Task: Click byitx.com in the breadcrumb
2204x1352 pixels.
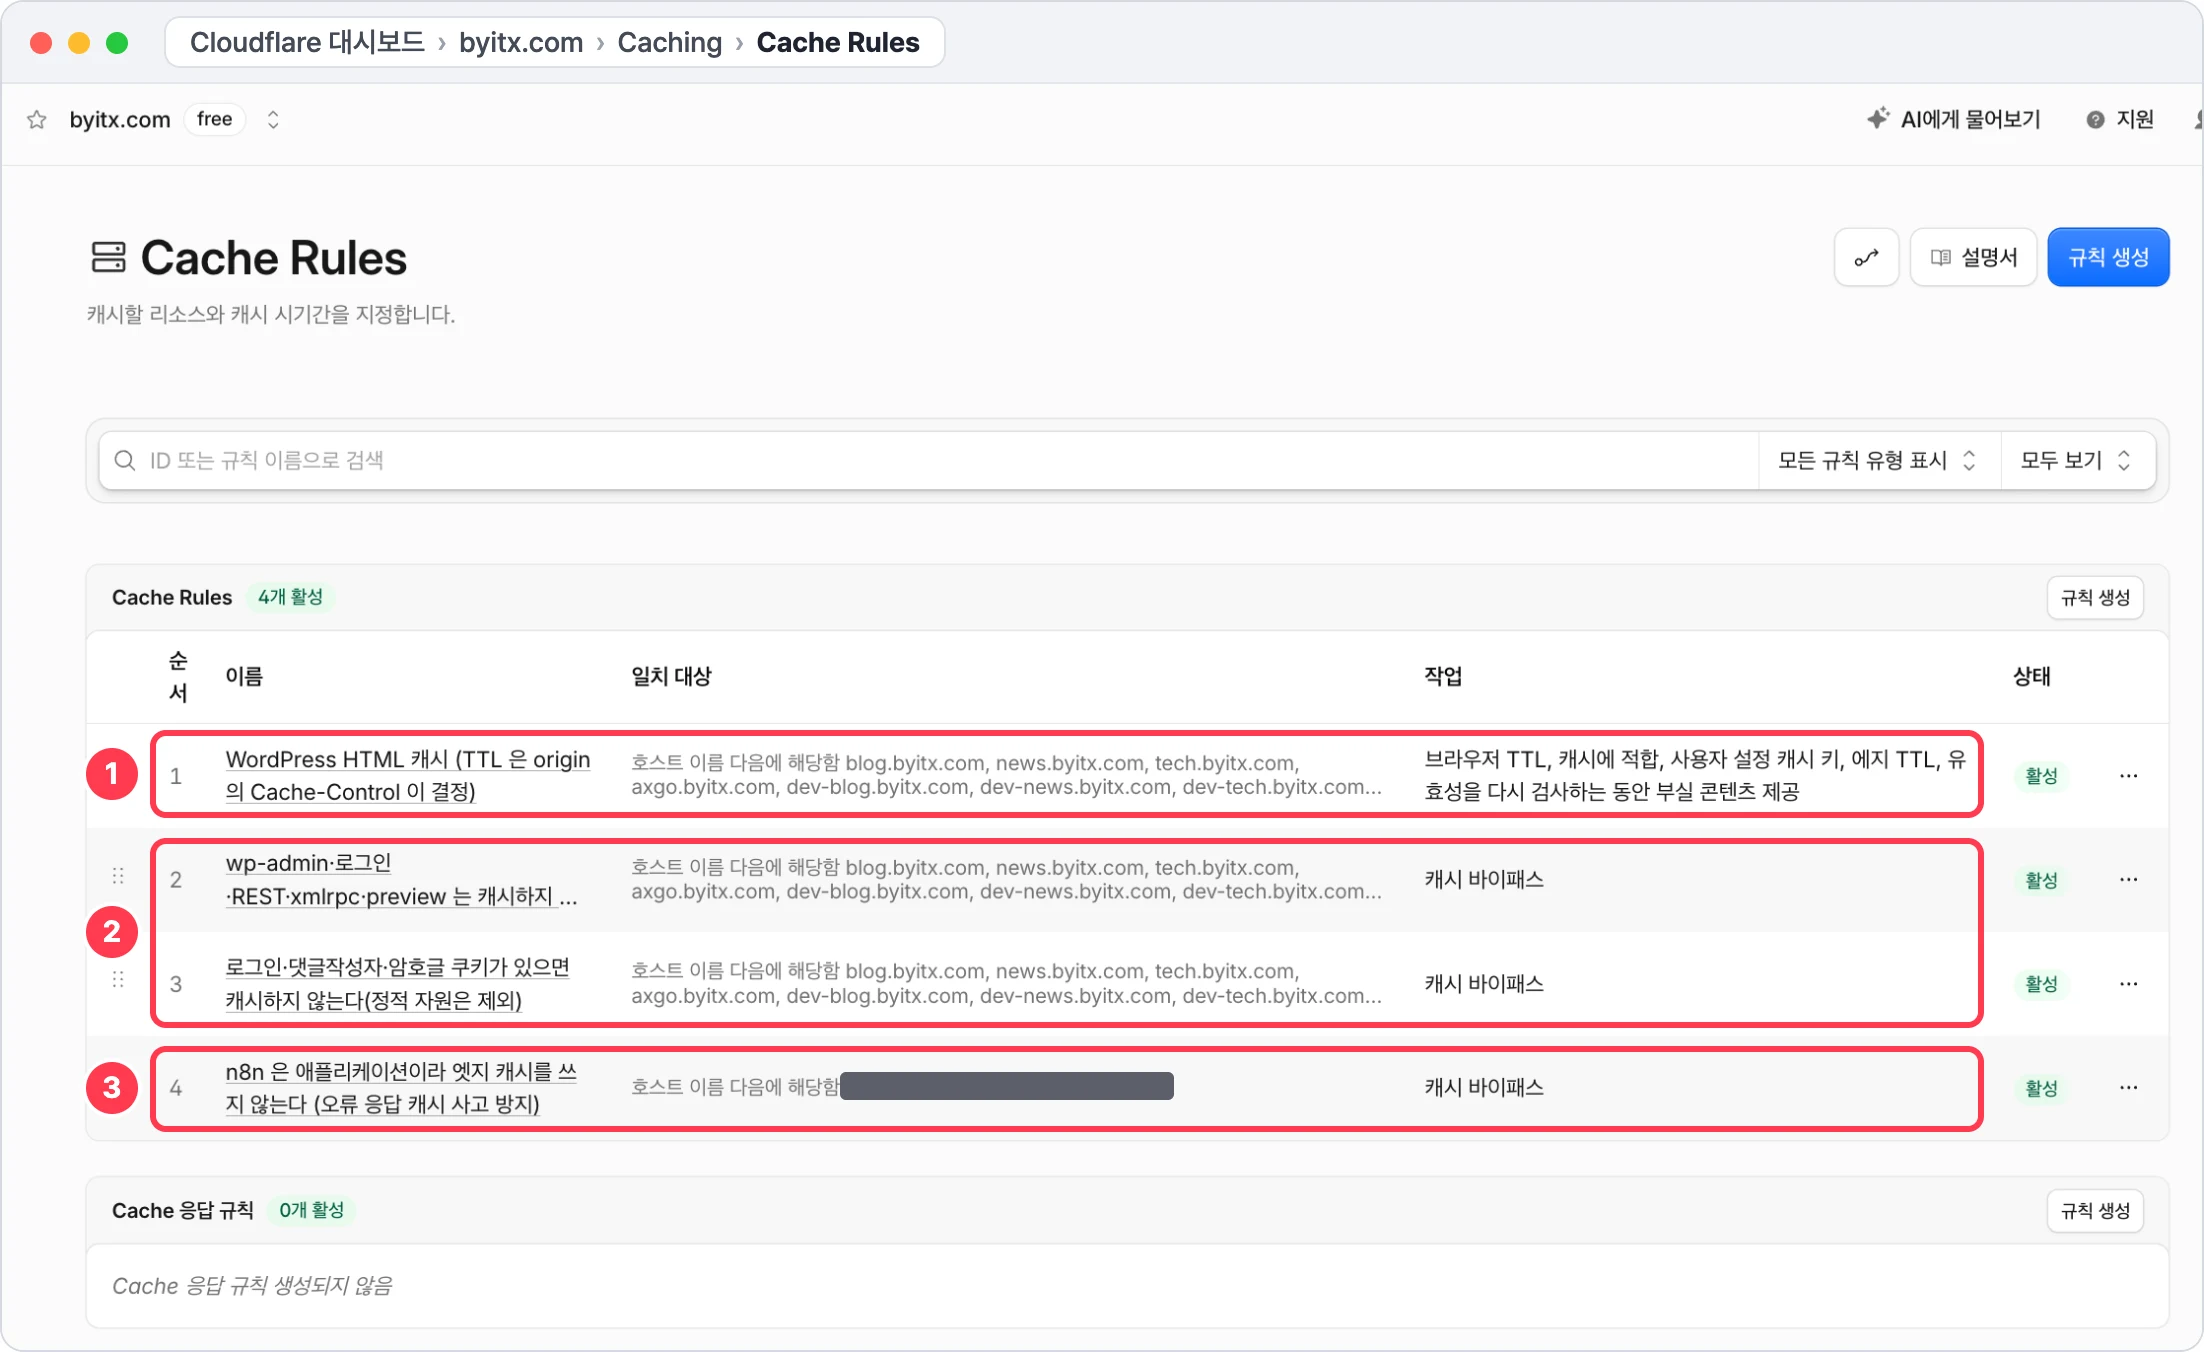Action: (520, 43)
